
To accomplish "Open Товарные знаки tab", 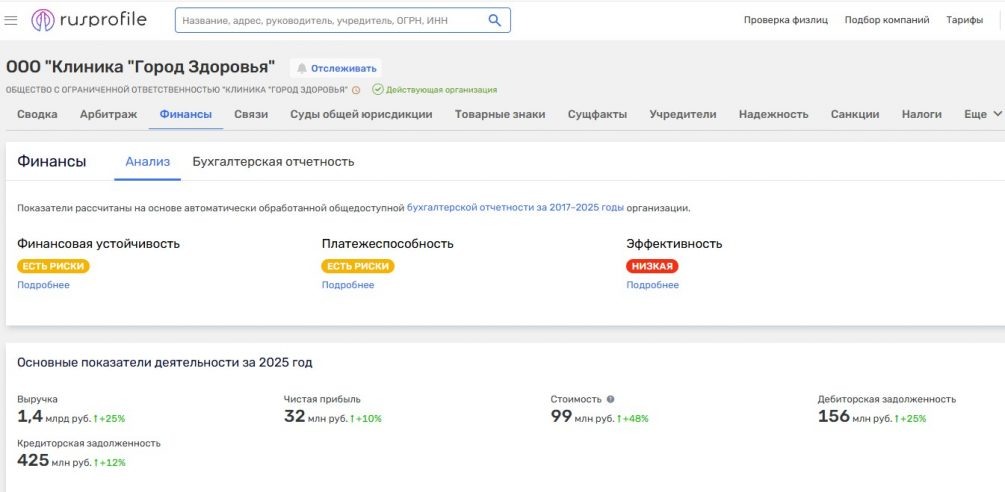I will [500, 115].
